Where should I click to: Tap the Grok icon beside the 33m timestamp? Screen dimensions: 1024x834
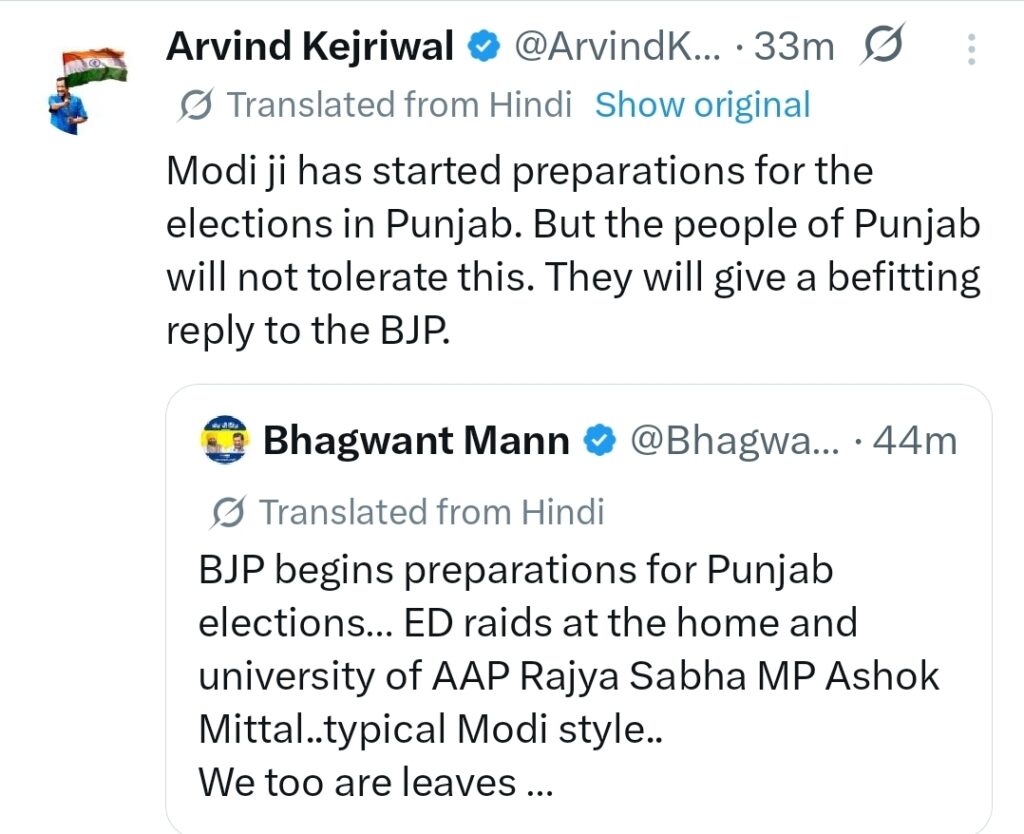pyautogui.click(x=881, y=46)
